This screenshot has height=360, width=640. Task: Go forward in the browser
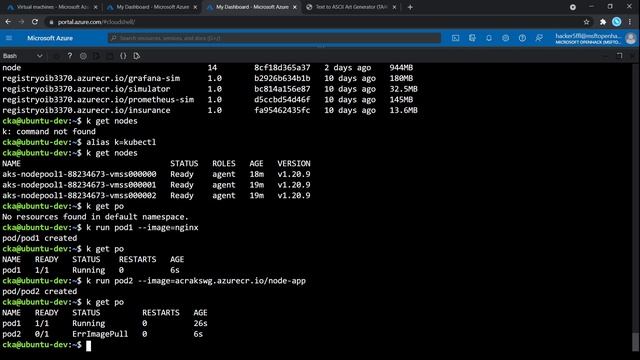click(21, 22)
